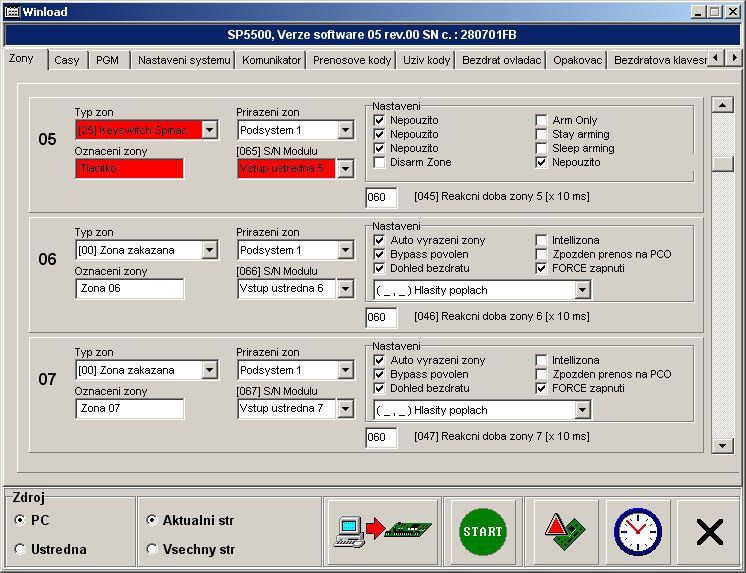Open the clock time settings icon
The width and height of the screenshot is (746, 573).
coord(636,532)
